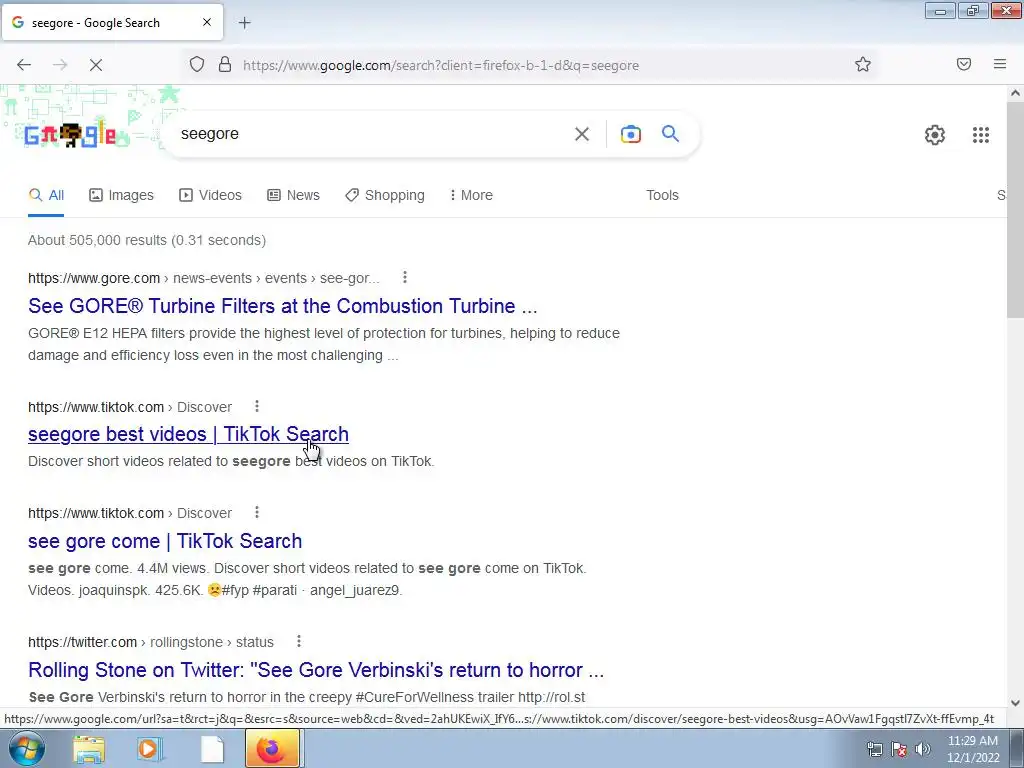Switch to News tab
This screenshot has height=768, width=1024.
point(293,195)
